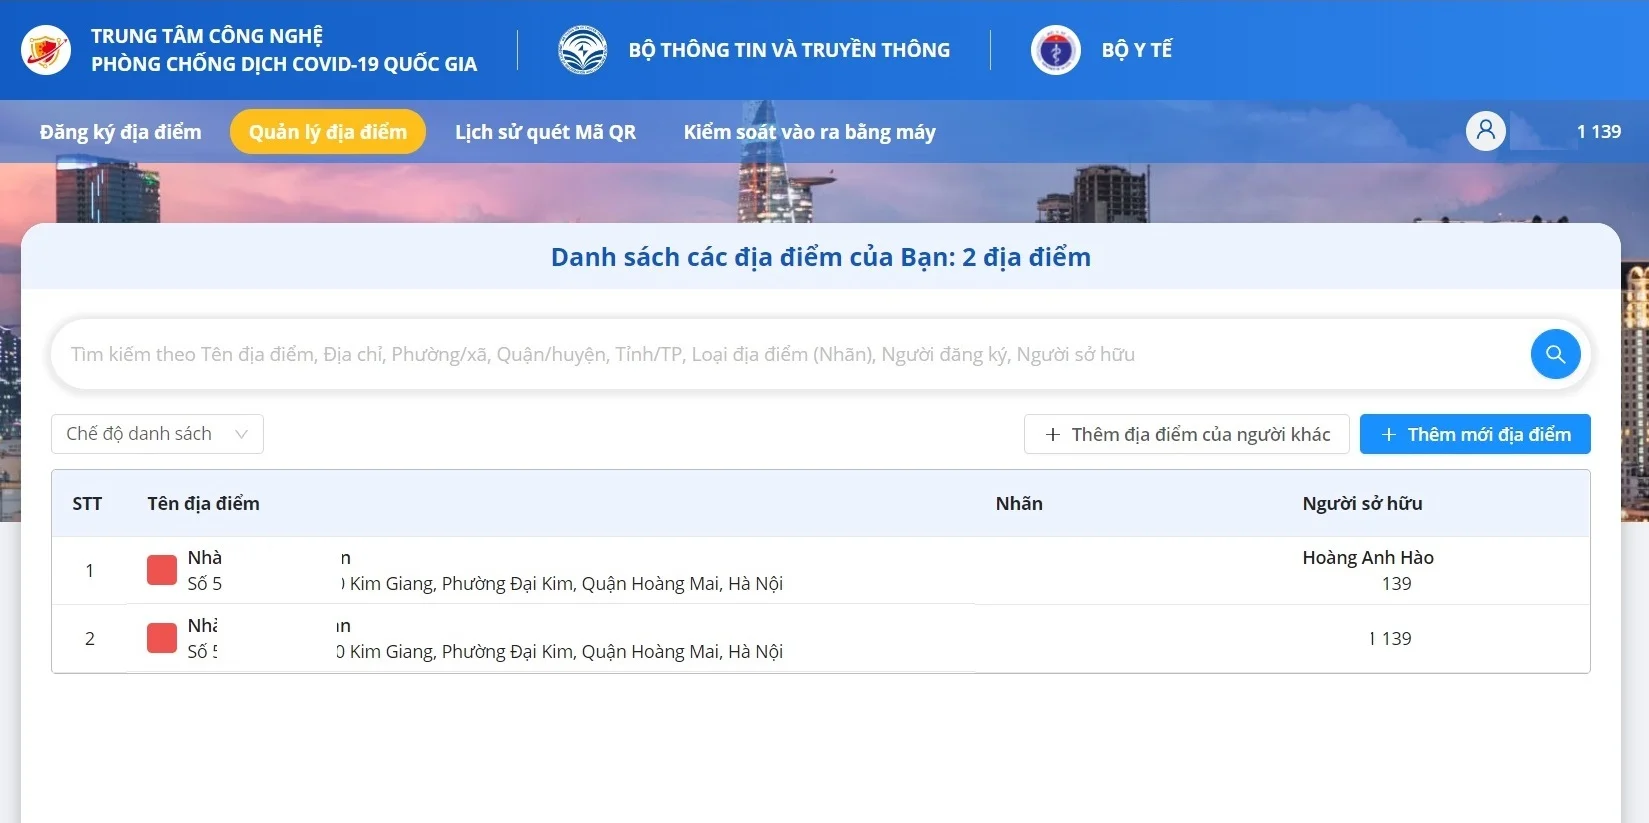The height and width of the screenshot is (823, 1649).
Task: Click red square icon in row 2
Action: pos(162,638)
